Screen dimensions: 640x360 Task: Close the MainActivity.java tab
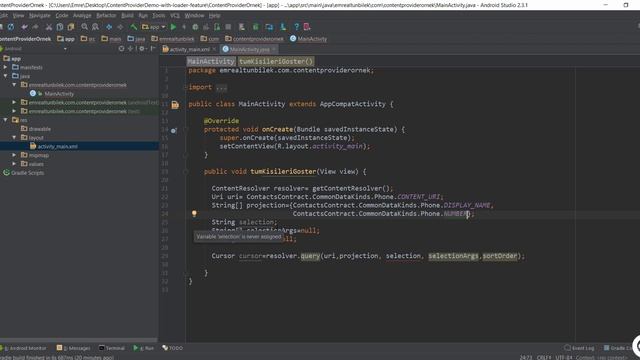tap(274, 49)
